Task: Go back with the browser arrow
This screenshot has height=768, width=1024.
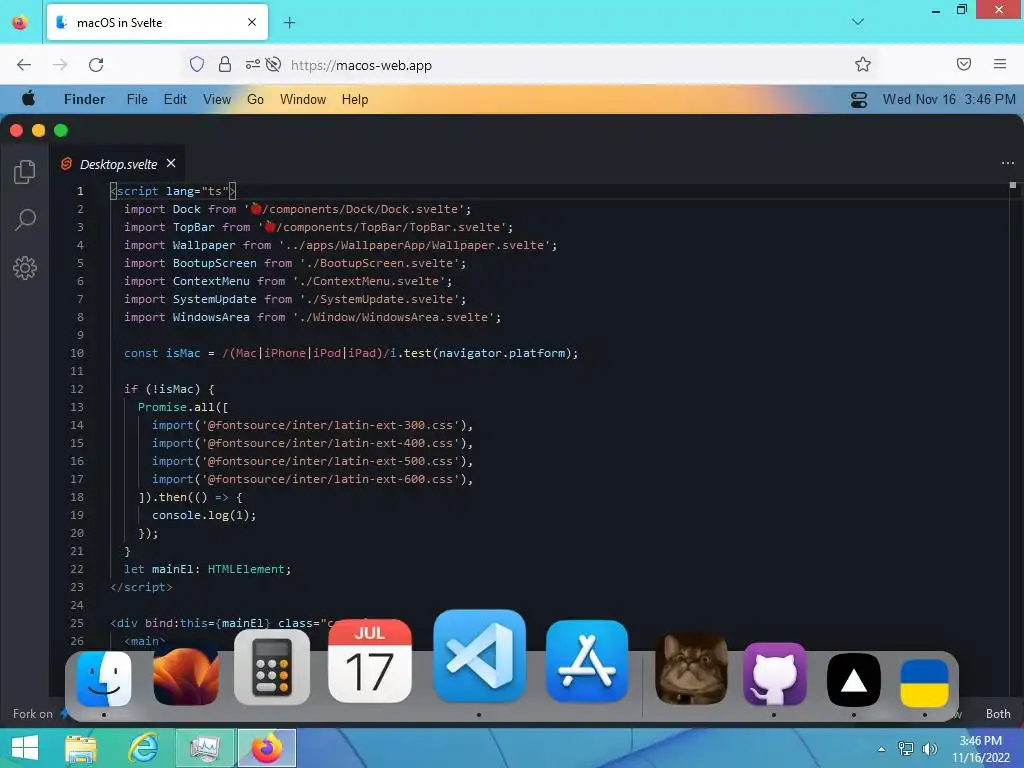Action: pyautogui.click(x=24, y=64)
